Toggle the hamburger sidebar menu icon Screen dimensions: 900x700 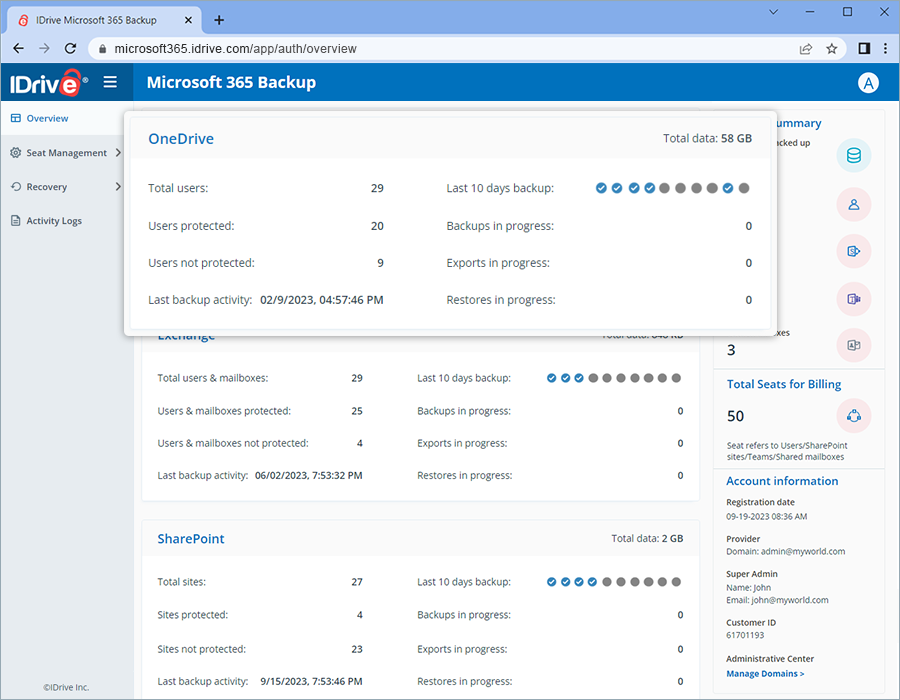point(110,82)
